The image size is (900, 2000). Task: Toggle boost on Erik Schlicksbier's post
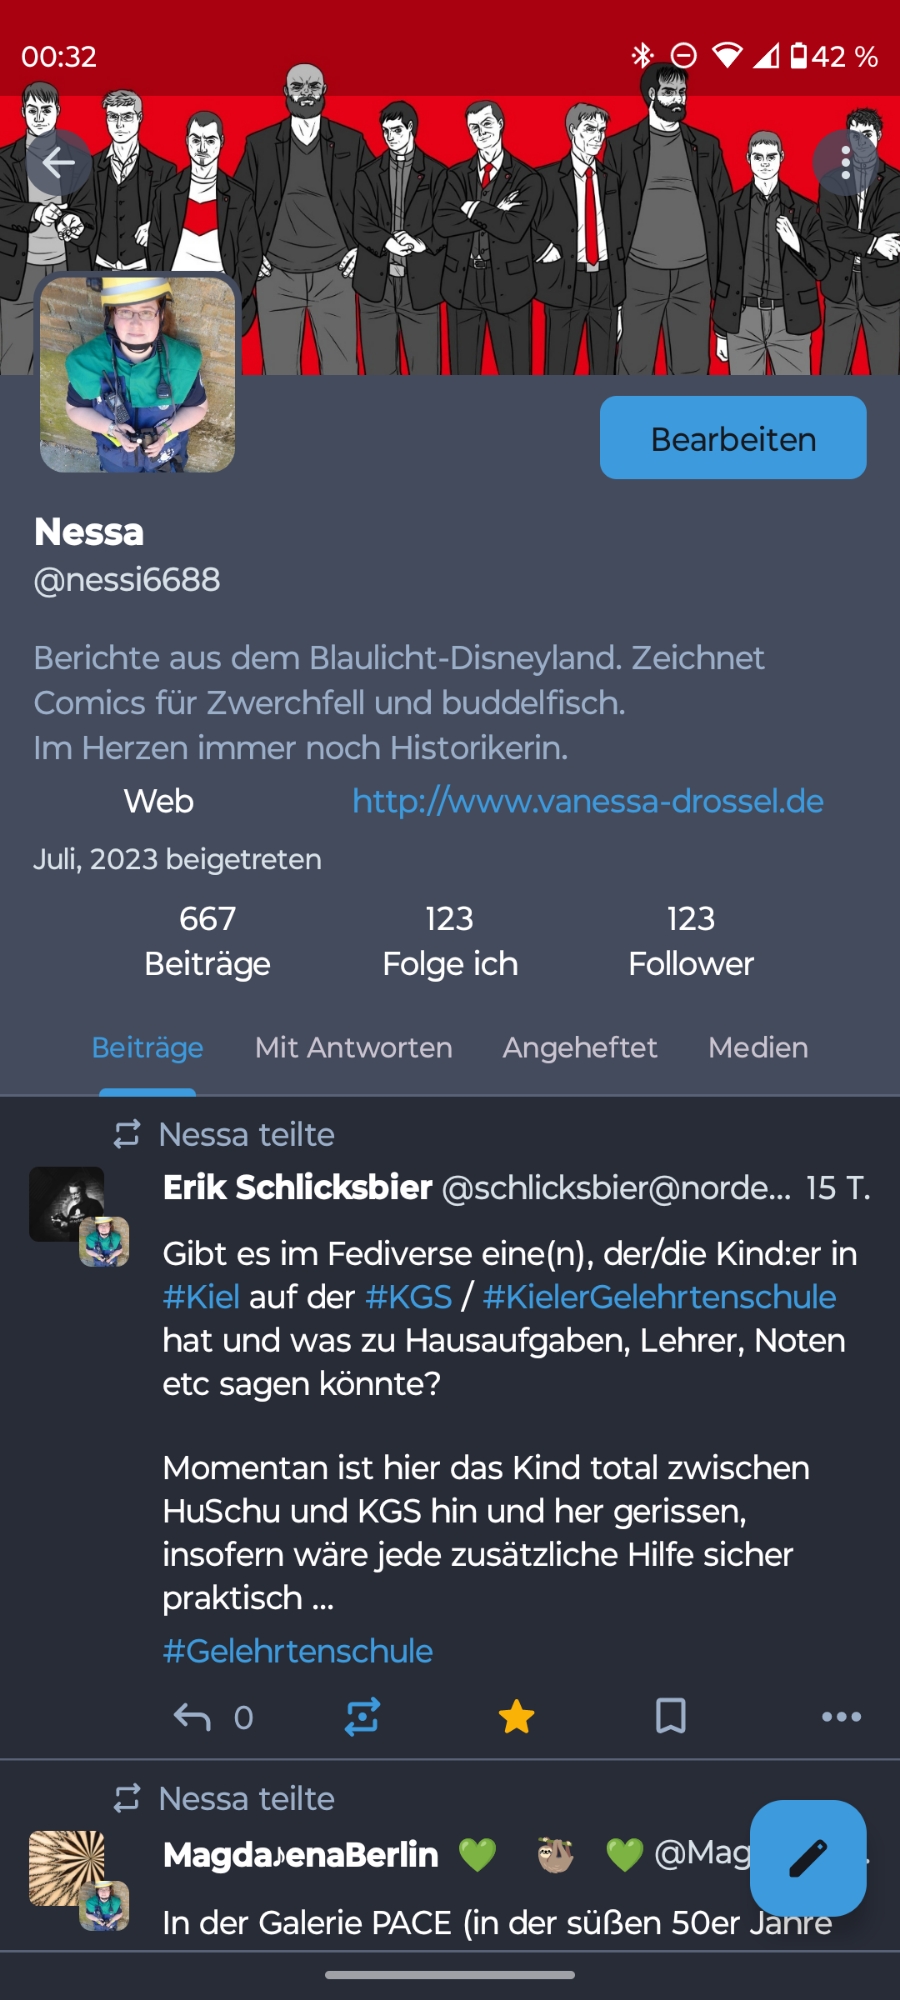point(362,1716)
